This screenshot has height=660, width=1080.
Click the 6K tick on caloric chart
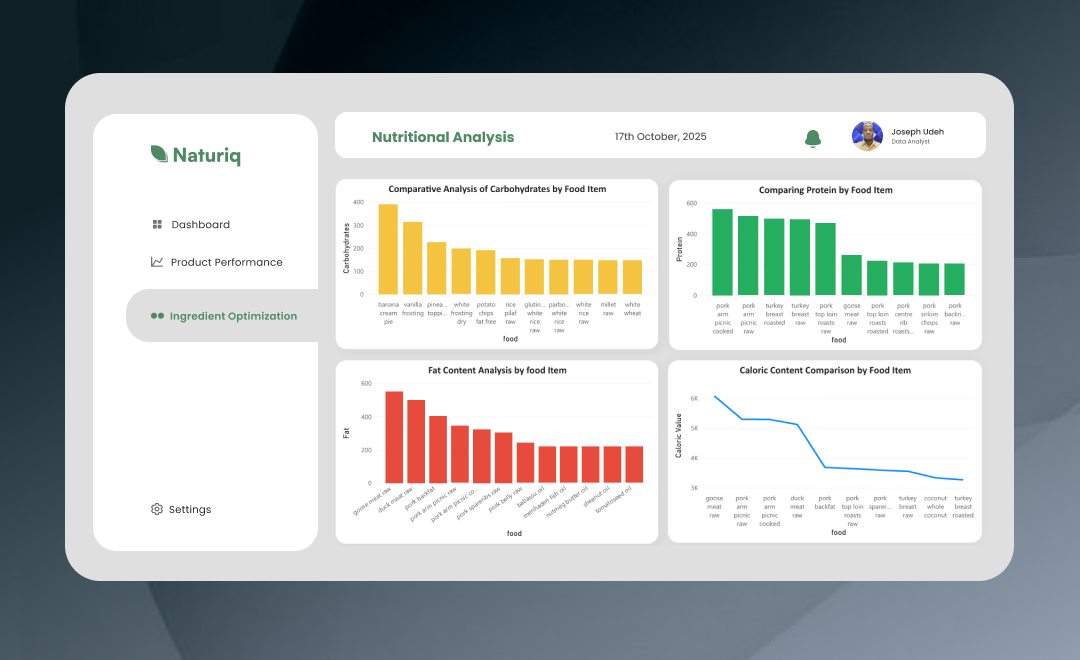pos(694,398)
